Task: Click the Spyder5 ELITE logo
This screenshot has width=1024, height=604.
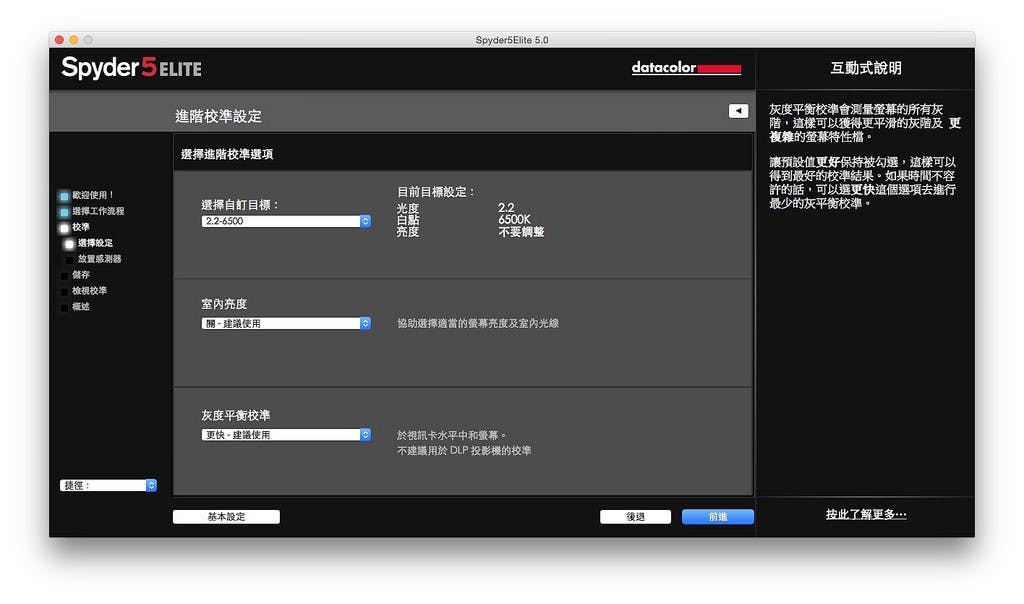Action: point(131,67)
